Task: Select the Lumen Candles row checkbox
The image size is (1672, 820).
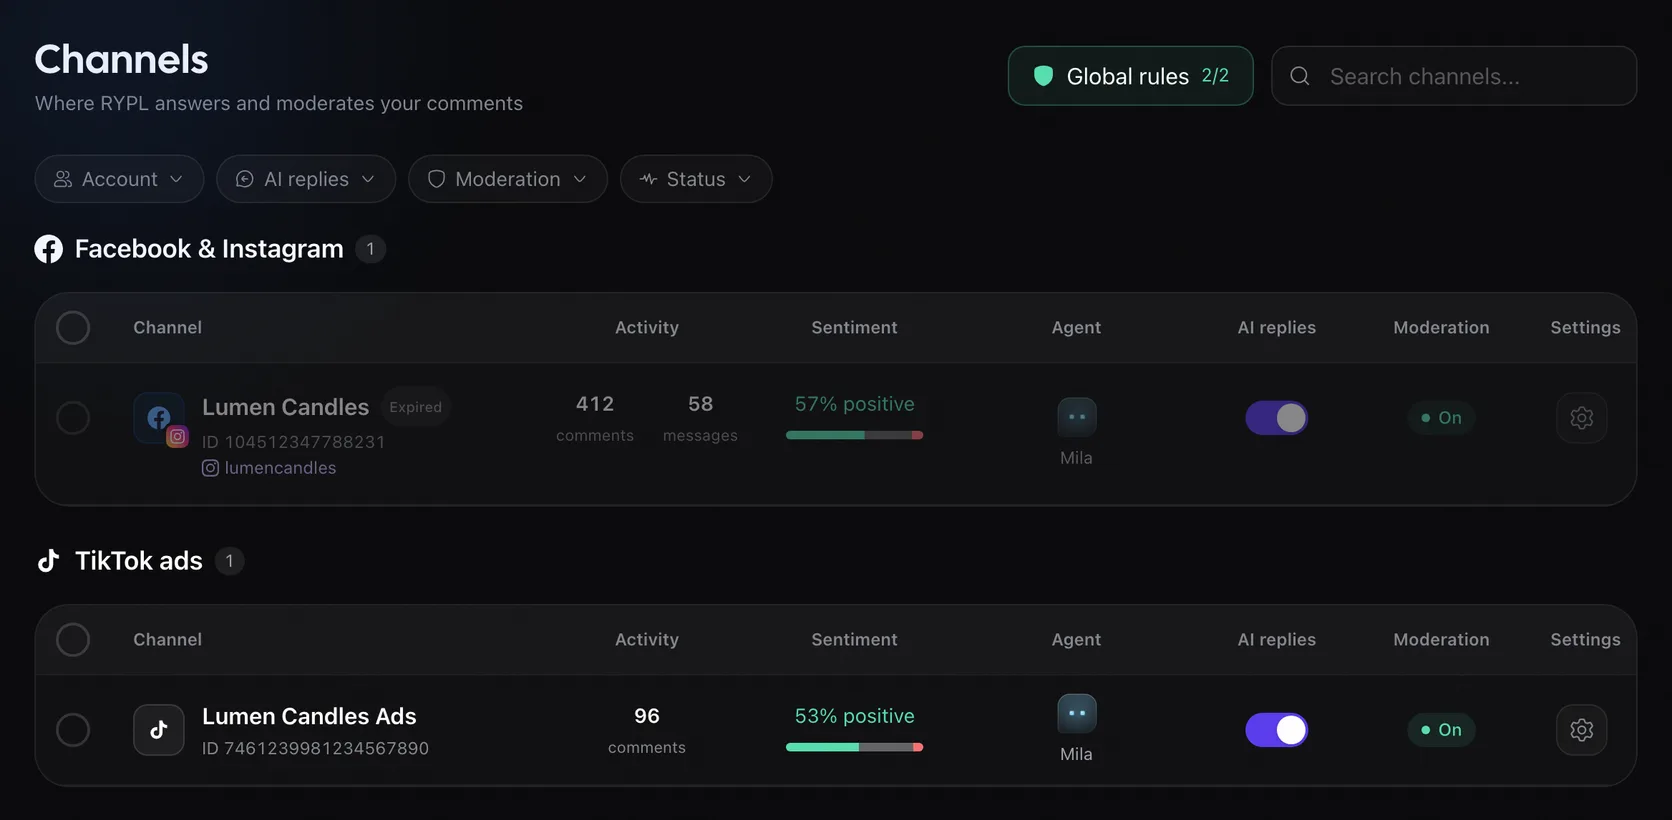Action: point(73,418)
